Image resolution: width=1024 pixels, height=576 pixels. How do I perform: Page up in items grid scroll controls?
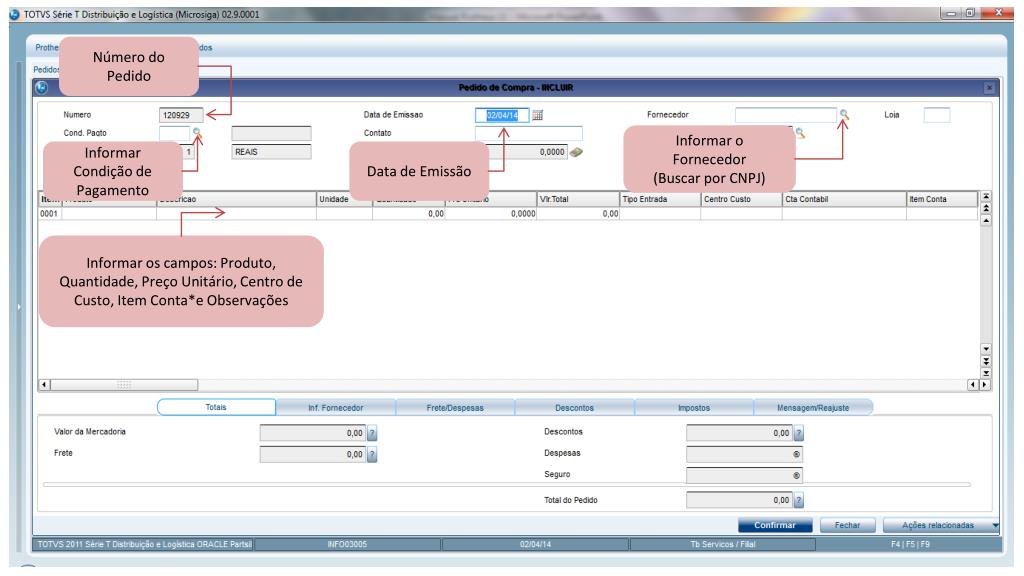(x=986, y=208)
